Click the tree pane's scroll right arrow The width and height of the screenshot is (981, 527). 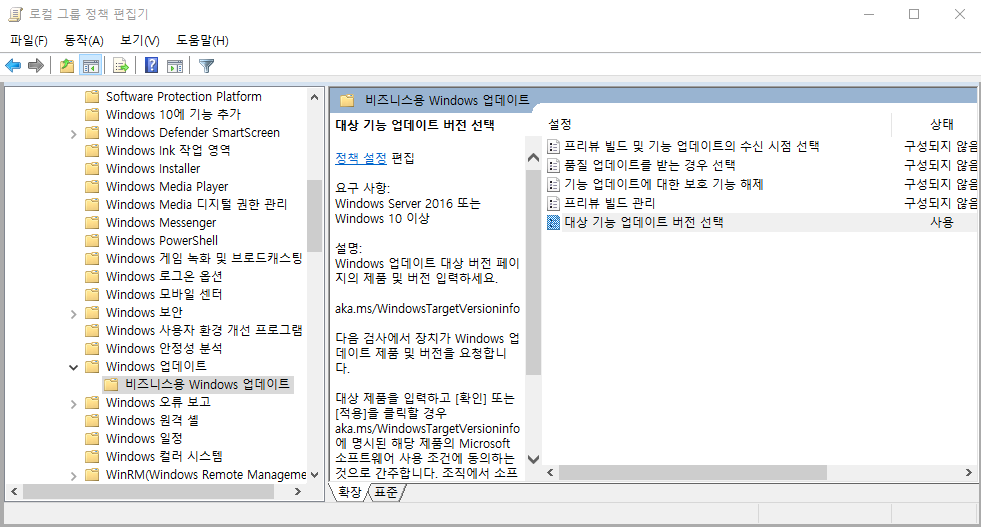[x=298, y=492]
